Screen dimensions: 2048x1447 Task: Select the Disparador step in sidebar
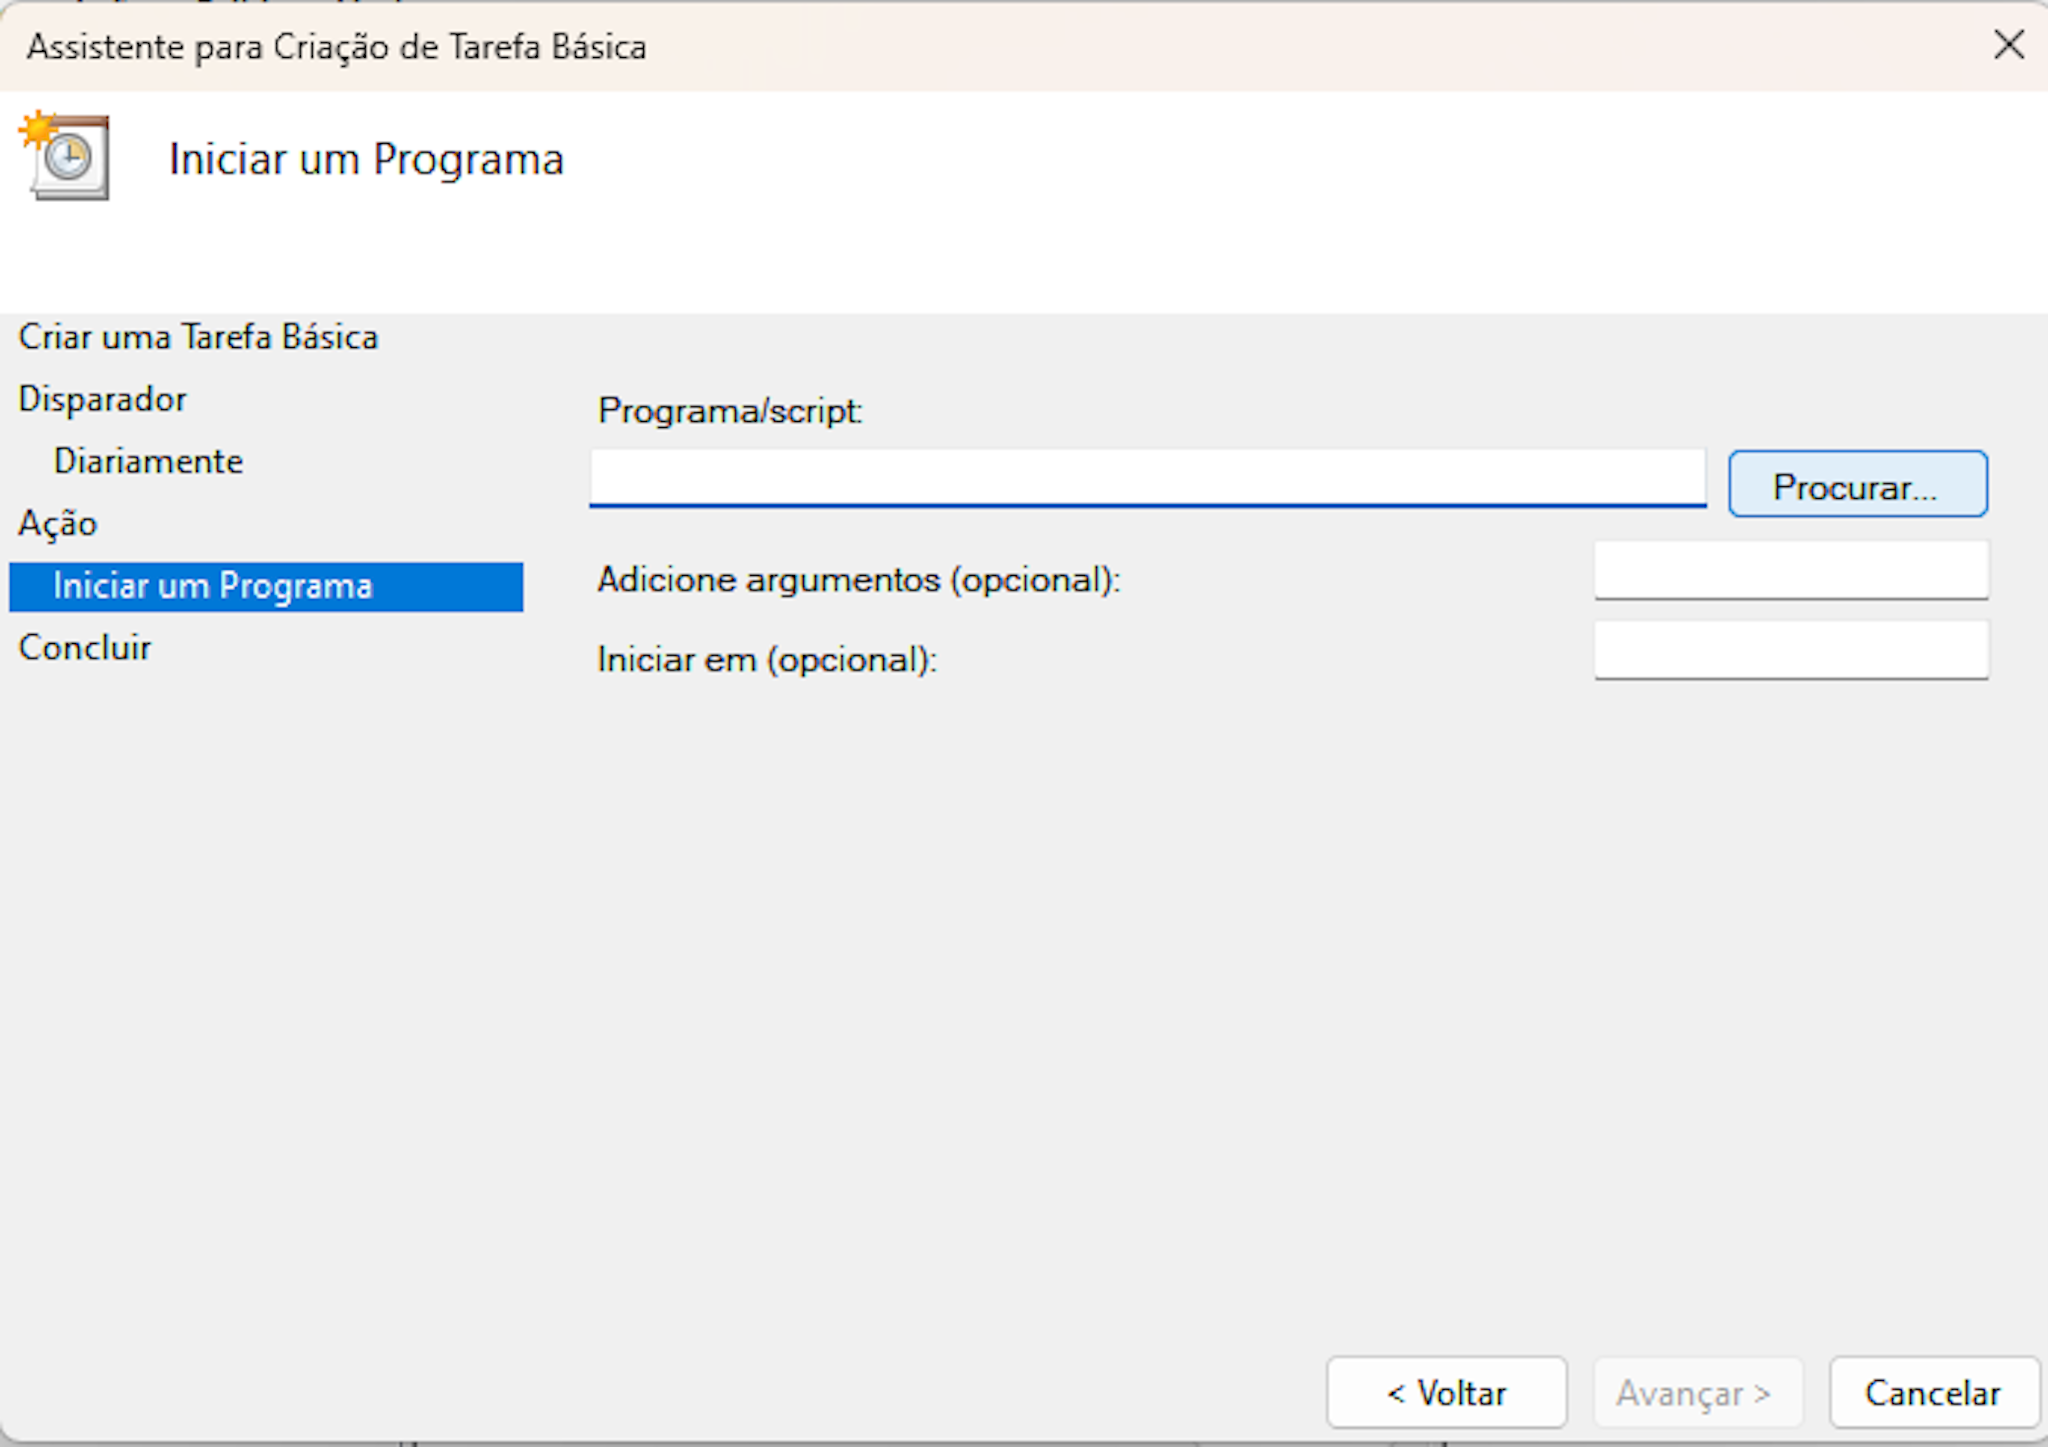pyautogui.click(x=101, y=398)
